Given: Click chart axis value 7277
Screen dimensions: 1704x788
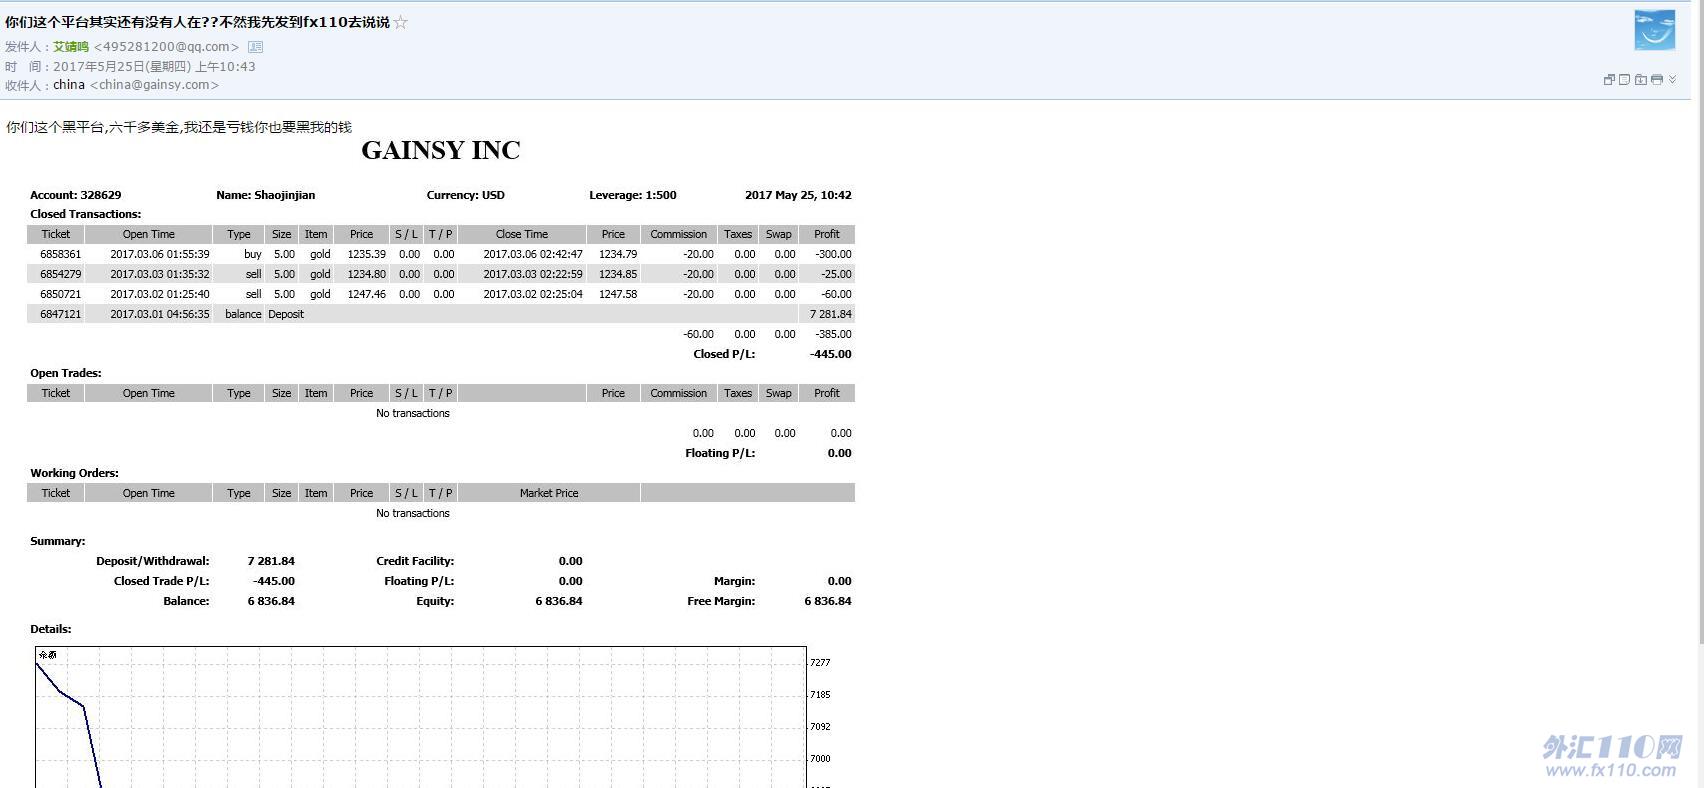Looking at the screenshot, I should coord(820,663).
